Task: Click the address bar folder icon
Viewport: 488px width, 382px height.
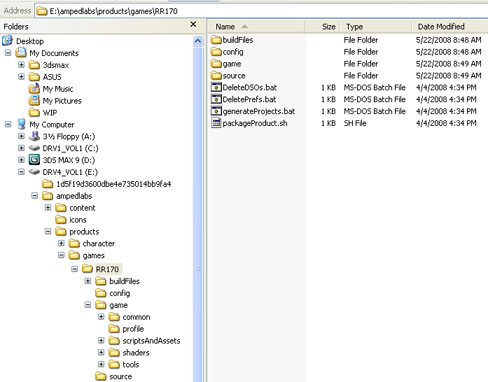Action: point(42,11)
